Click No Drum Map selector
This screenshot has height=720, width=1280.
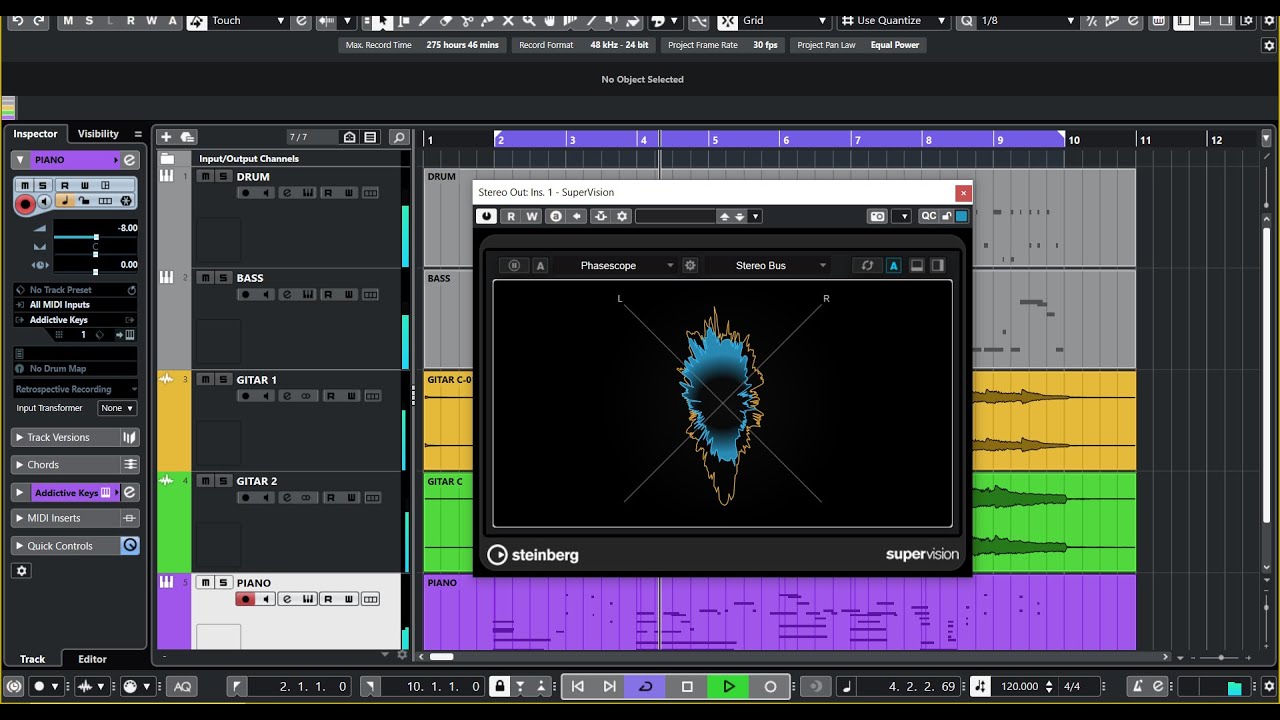point(75,369)
